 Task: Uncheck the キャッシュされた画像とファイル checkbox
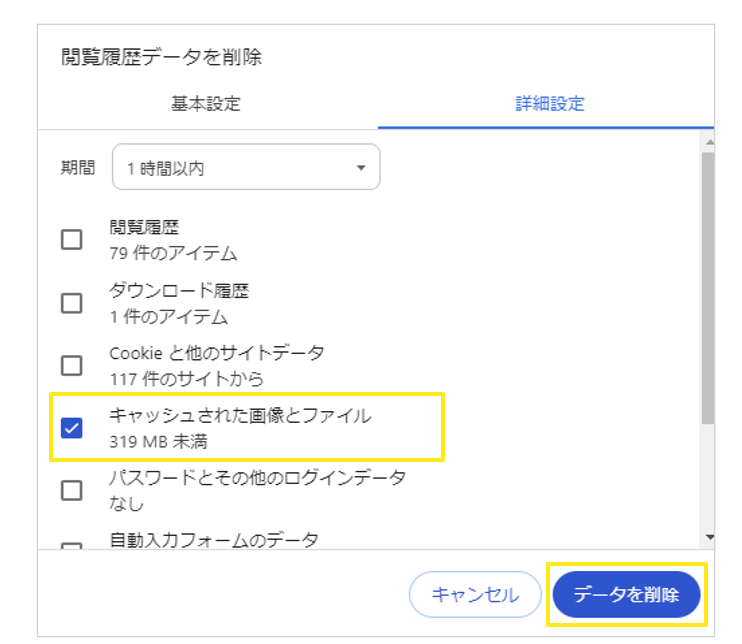tap(72, 428)
